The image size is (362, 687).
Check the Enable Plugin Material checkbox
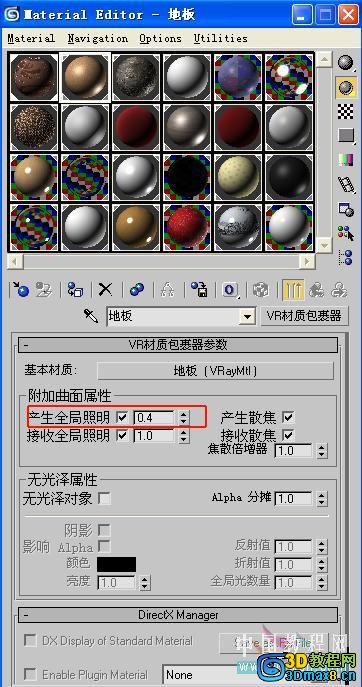[30, 673]
